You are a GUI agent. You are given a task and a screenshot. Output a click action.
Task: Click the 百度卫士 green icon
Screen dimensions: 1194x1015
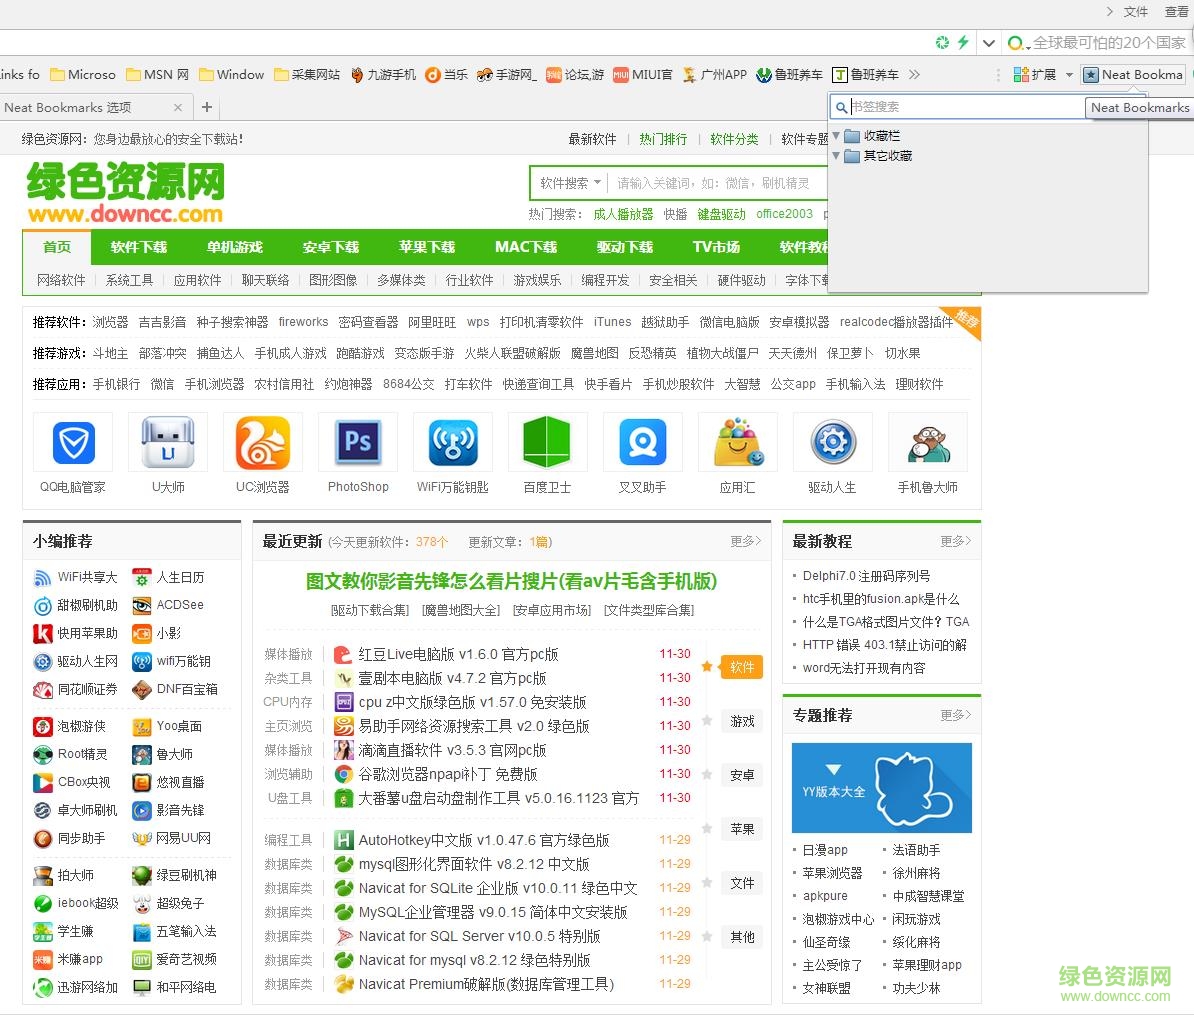[x=547, y=441]
